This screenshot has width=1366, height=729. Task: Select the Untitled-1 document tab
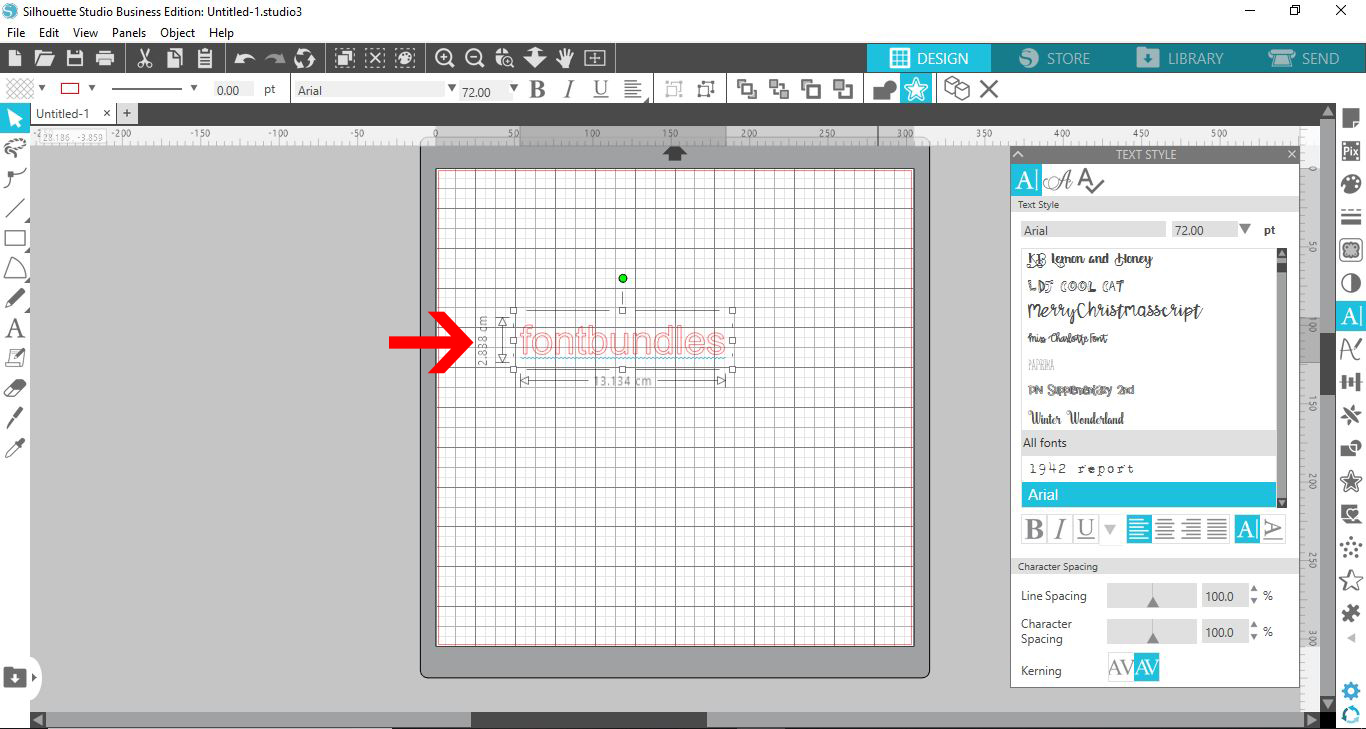pyautogui.click(x=62, y=114)
